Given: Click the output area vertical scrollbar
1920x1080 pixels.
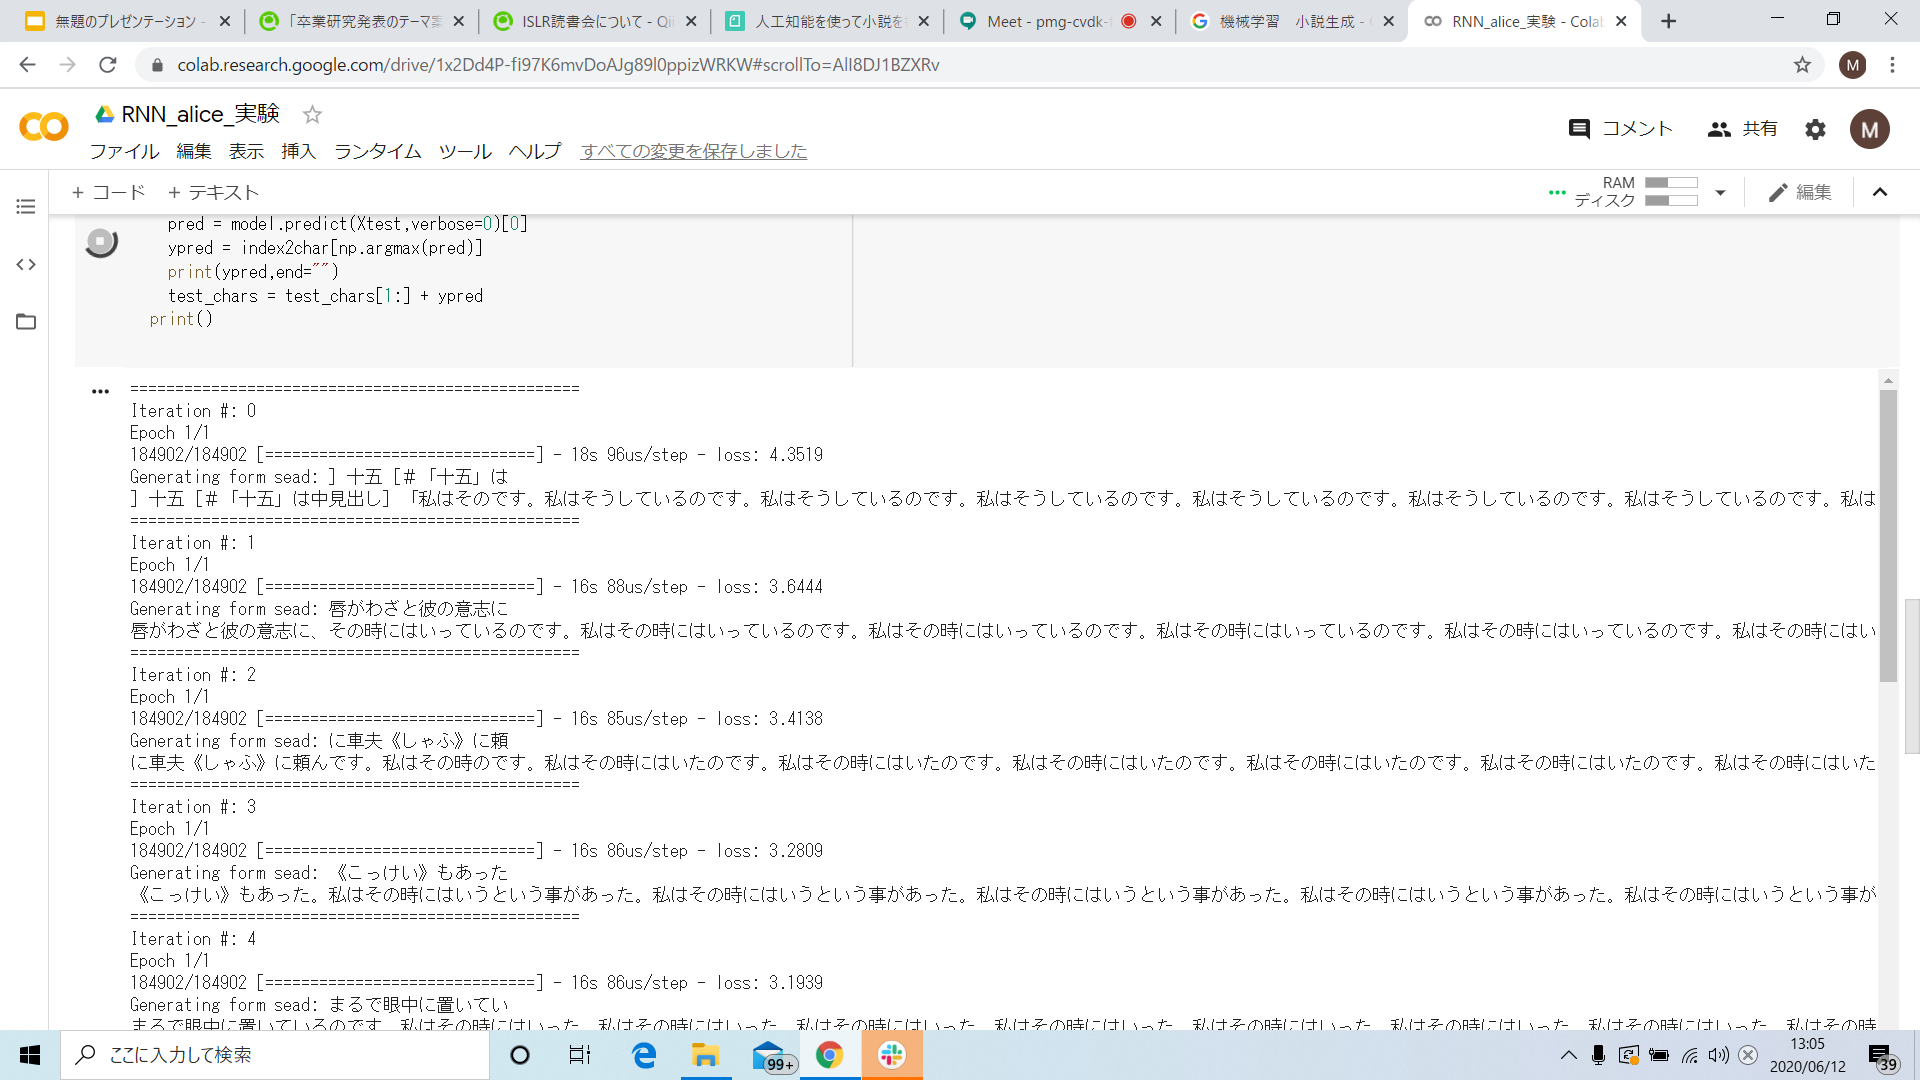Looking at the screenshot, I should point(1888,535).
